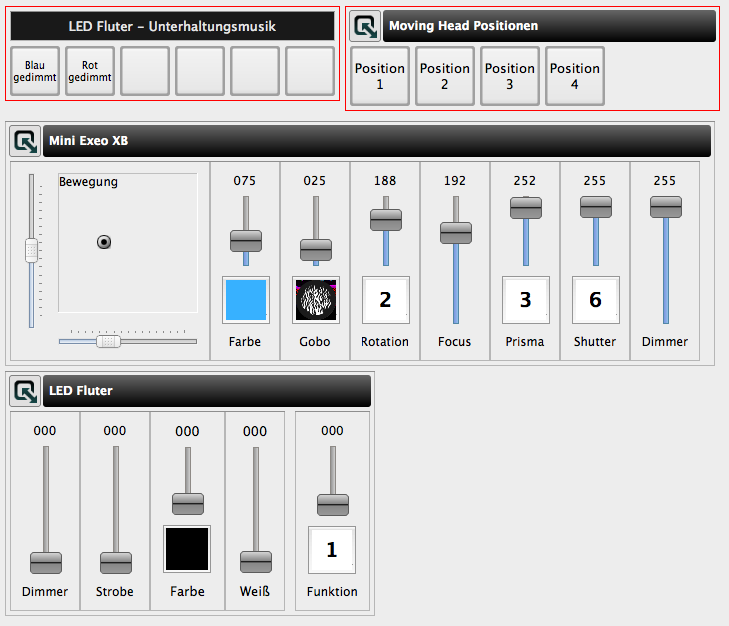
Task: Click the Shutter preset button showing 6
Action: pyautogui.click(x=596, y=300)
